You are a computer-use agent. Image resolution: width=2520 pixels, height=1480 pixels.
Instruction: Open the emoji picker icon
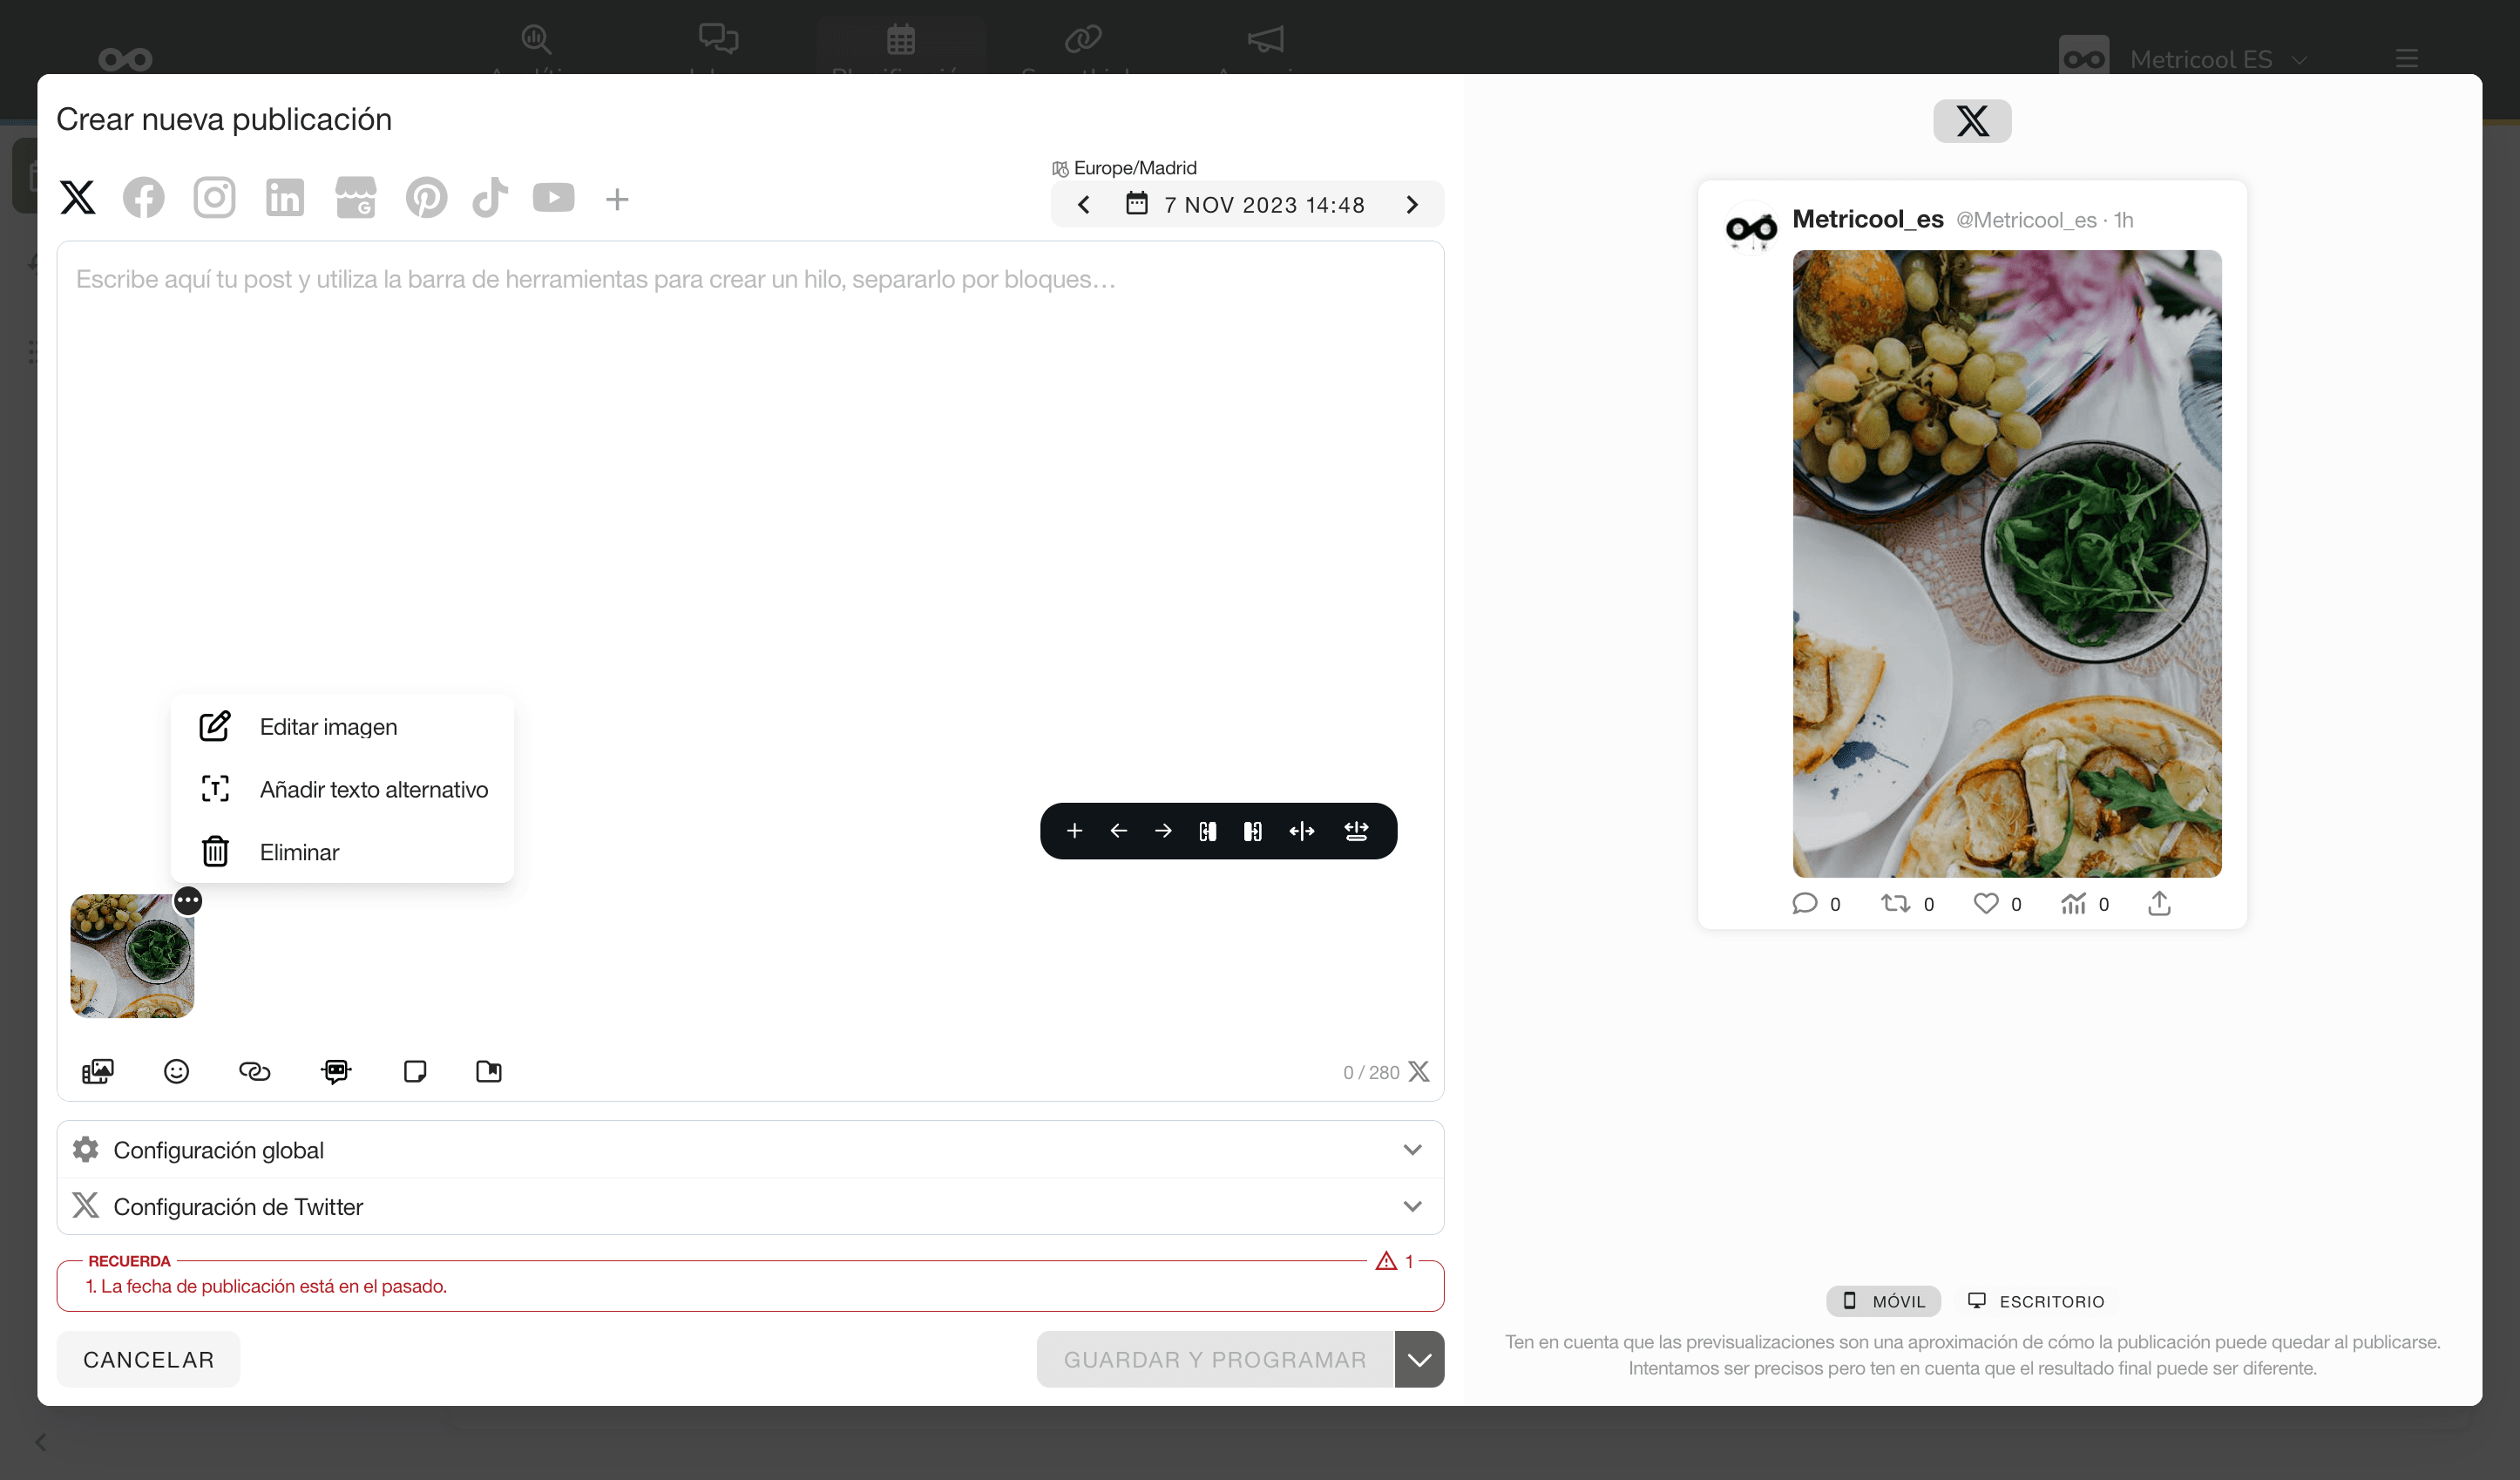pyautogui.click(x=176, y=1071)
